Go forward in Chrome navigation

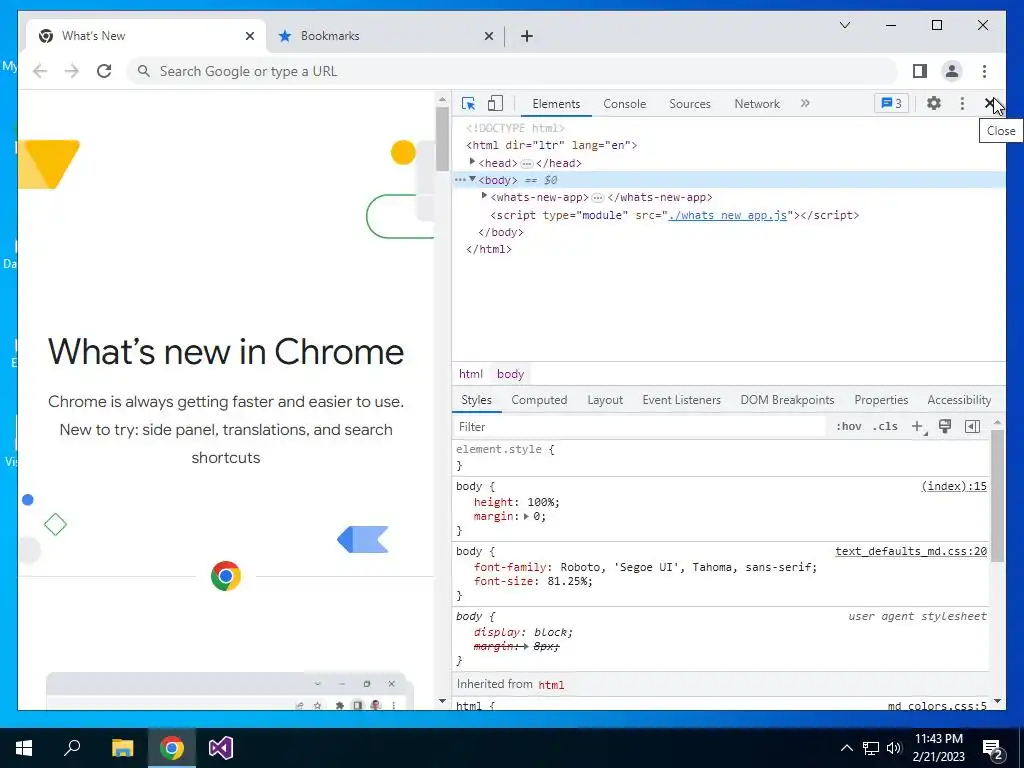(72, 71)
